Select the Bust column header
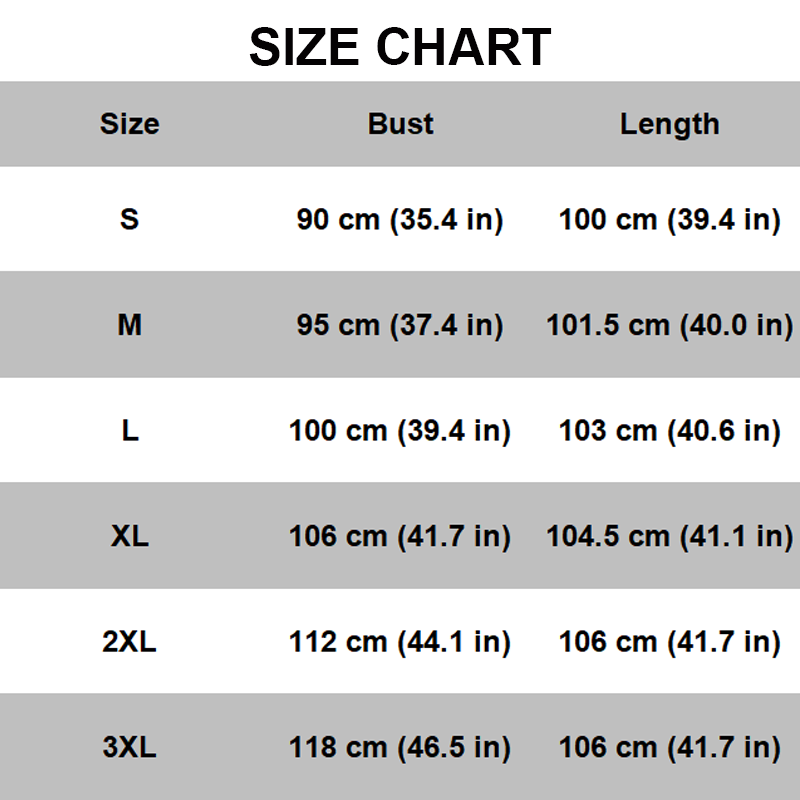 click(401, 124)
